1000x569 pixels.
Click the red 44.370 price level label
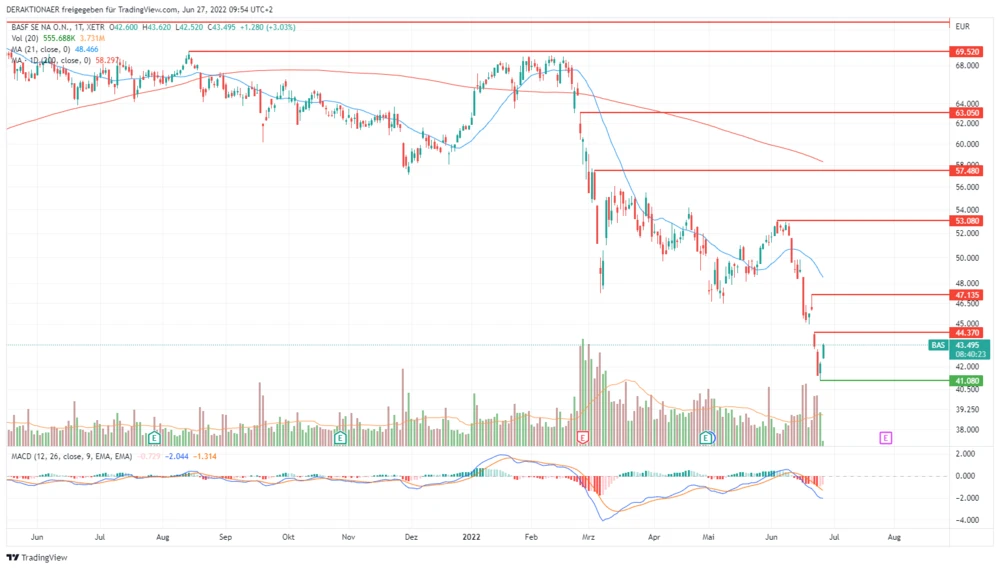point(966,332)
